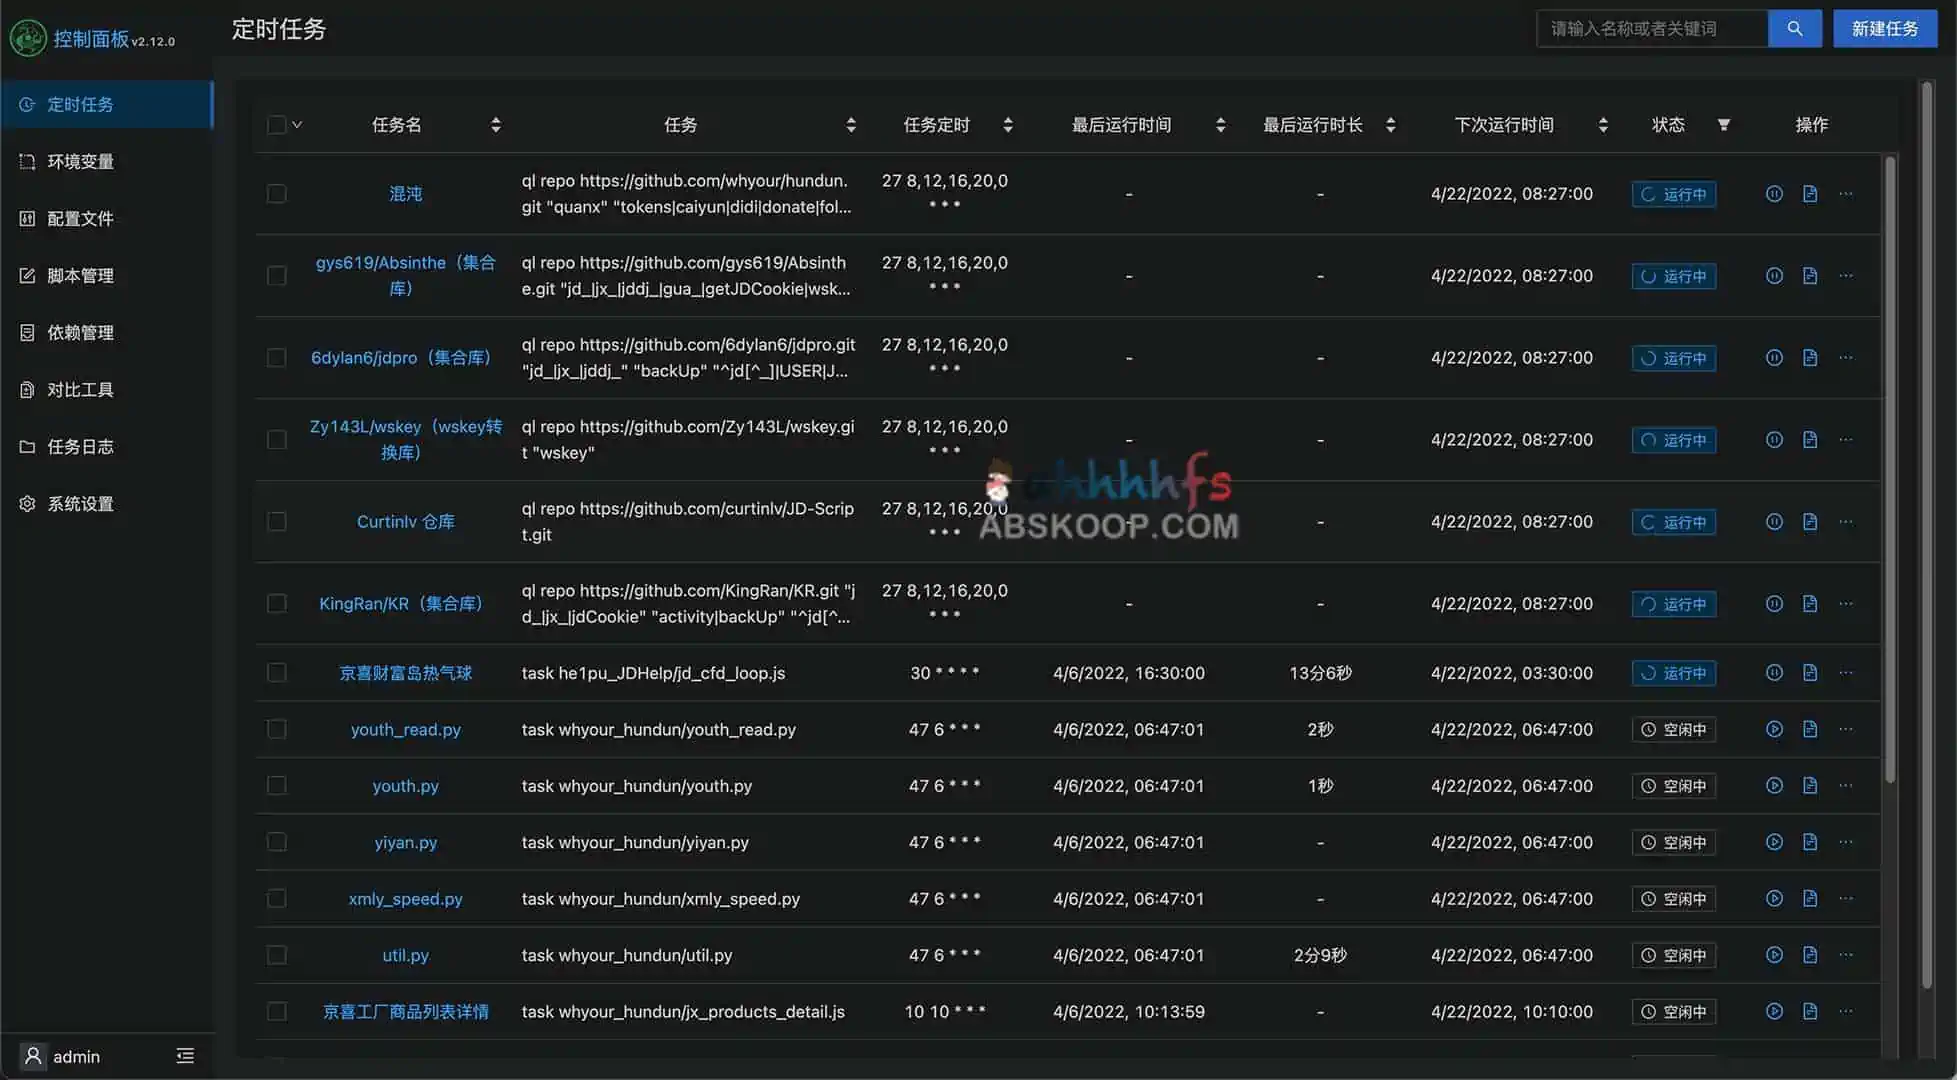
Task: Stop the running 混沌 task
Action: coord(1773,194)
